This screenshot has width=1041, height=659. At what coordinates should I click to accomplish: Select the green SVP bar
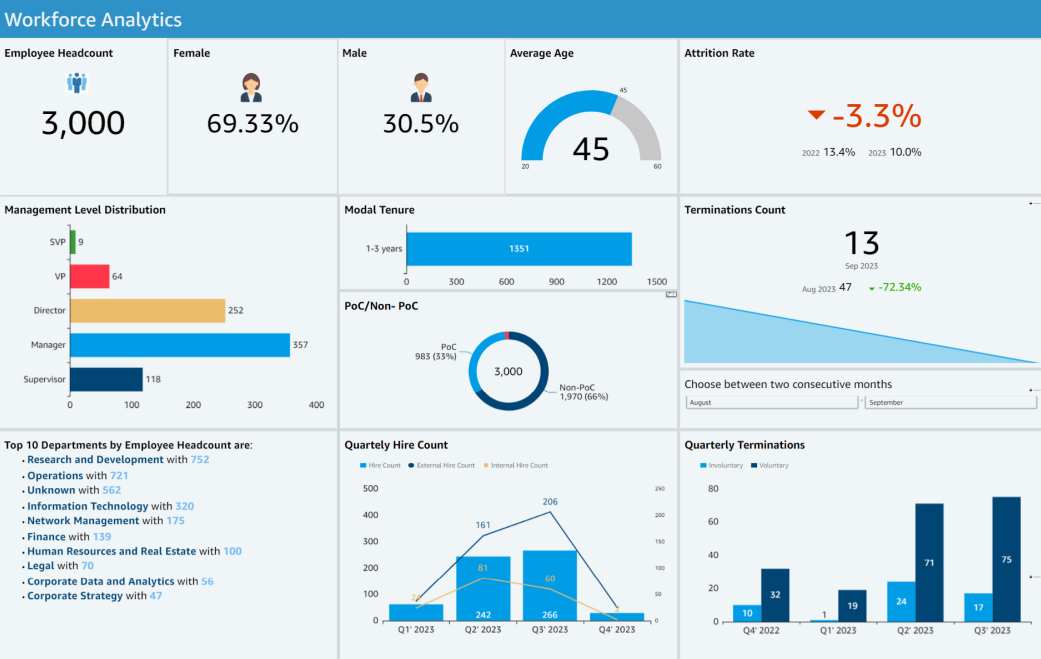tap(73, 242)
